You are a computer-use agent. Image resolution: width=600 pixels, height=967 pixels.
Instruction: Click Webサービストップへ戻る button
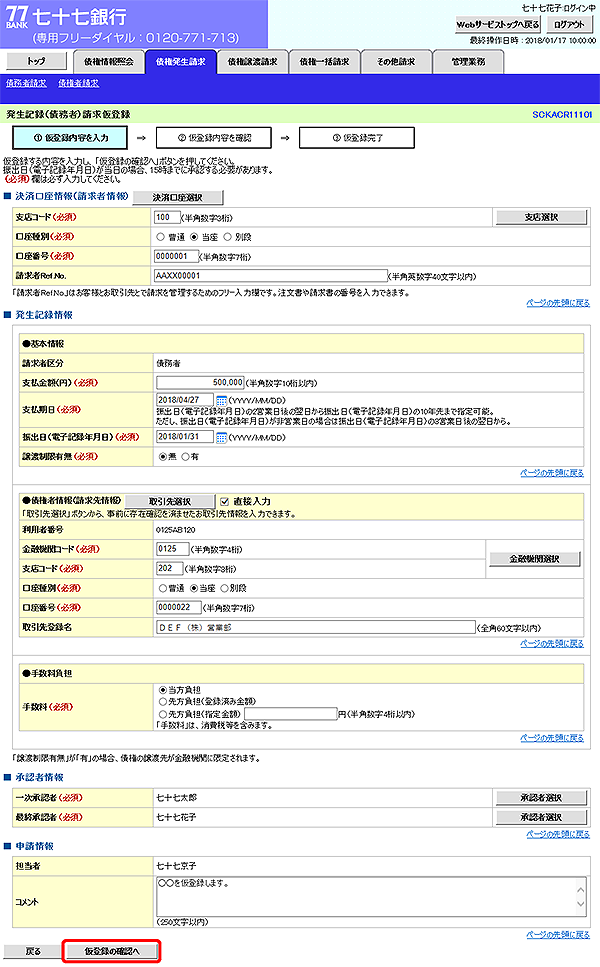498,25
